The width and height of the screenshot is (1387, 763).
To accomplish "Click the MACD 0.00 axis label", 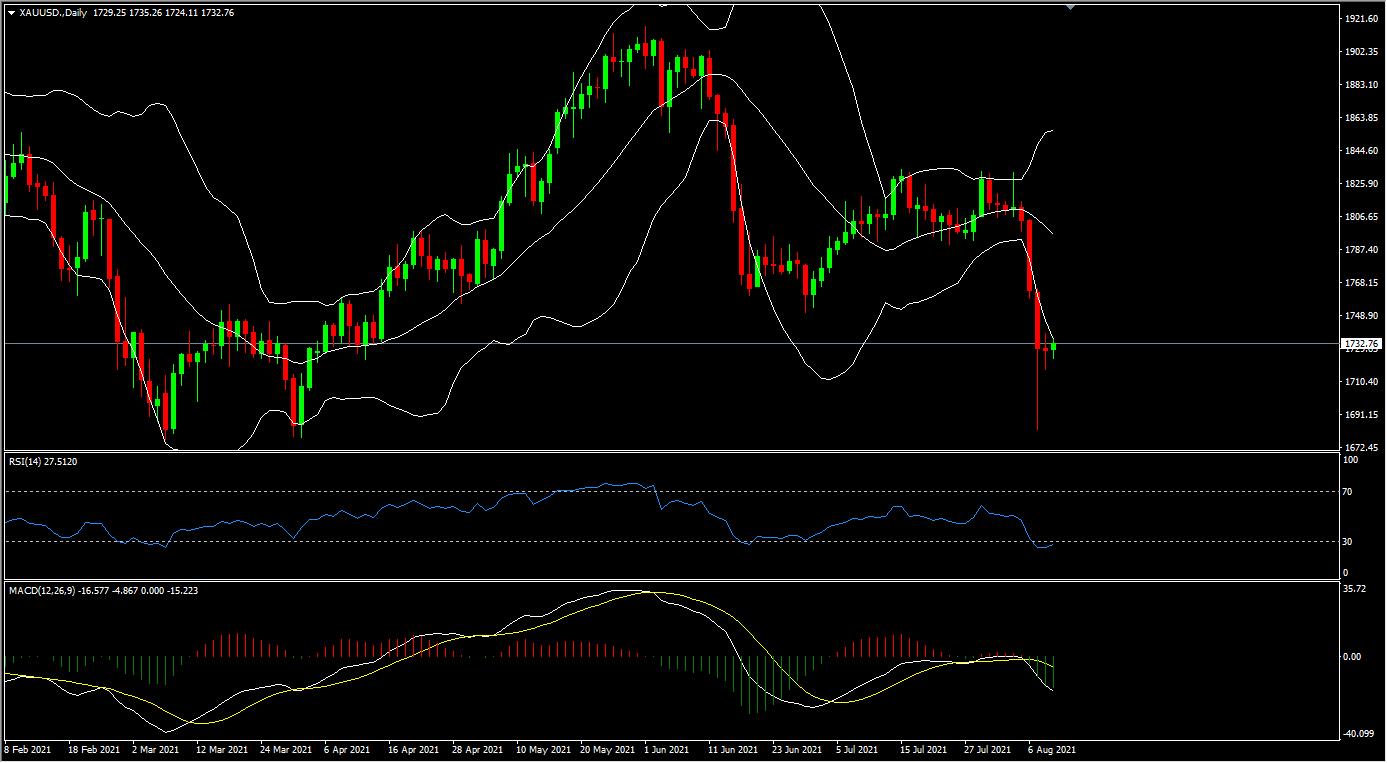I will pyautogui.click(x=1351, y=657).
